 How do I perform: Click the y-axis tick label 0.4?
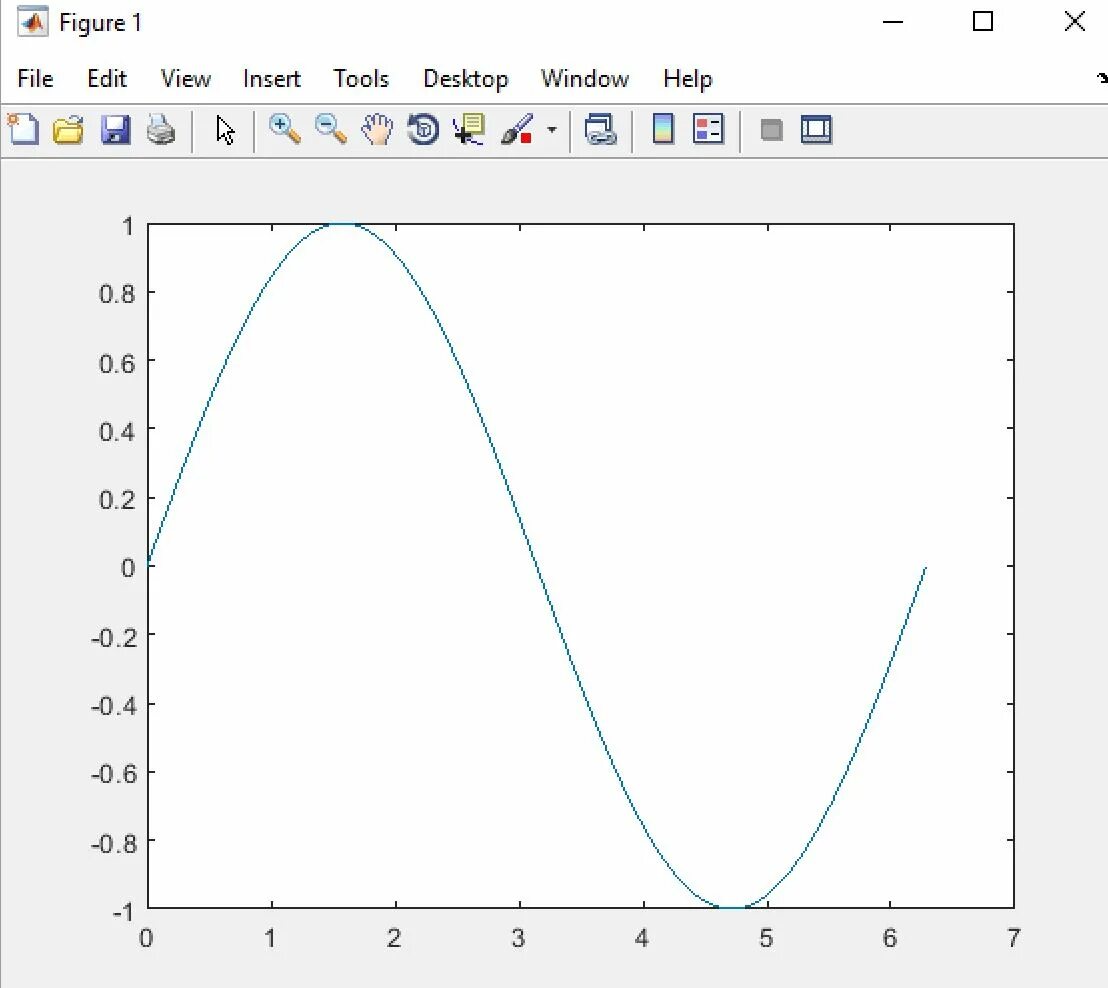pos(117,431)
